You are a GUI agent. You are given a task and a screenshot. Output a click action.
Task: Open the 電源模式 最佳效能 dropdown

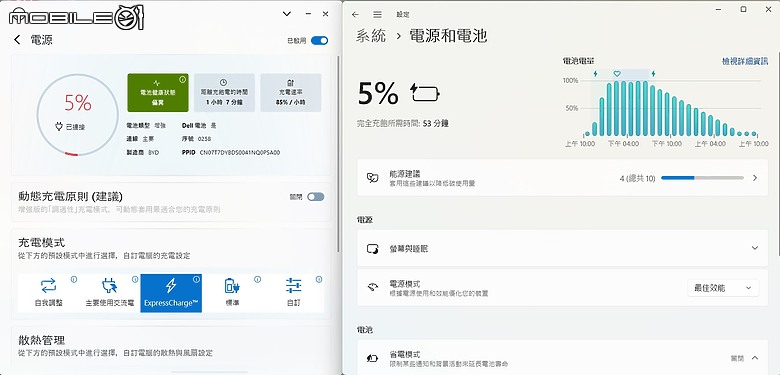[x=723, y=287]
